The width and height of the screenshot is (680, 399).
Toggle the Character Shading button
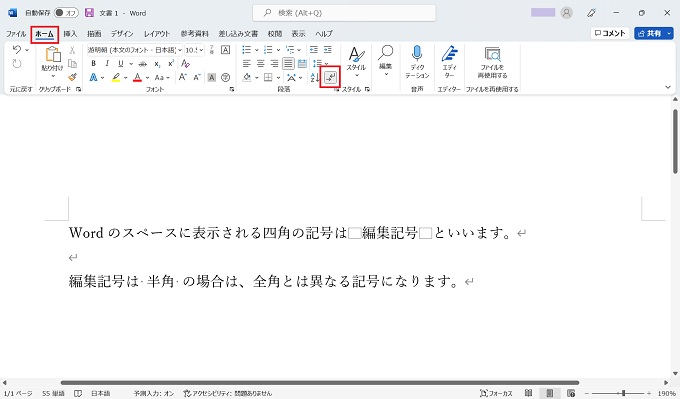pyautogui.click(x=212, y=78)
